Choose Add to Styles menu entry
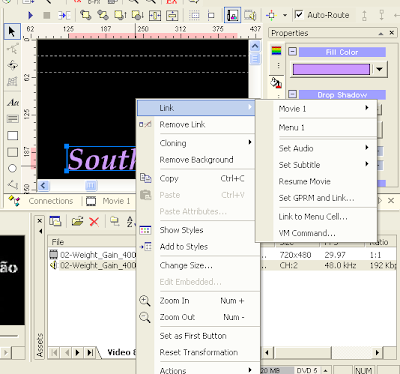Image resolution: width=400 pixels, height=374 pixels. [x=197, y=247]
